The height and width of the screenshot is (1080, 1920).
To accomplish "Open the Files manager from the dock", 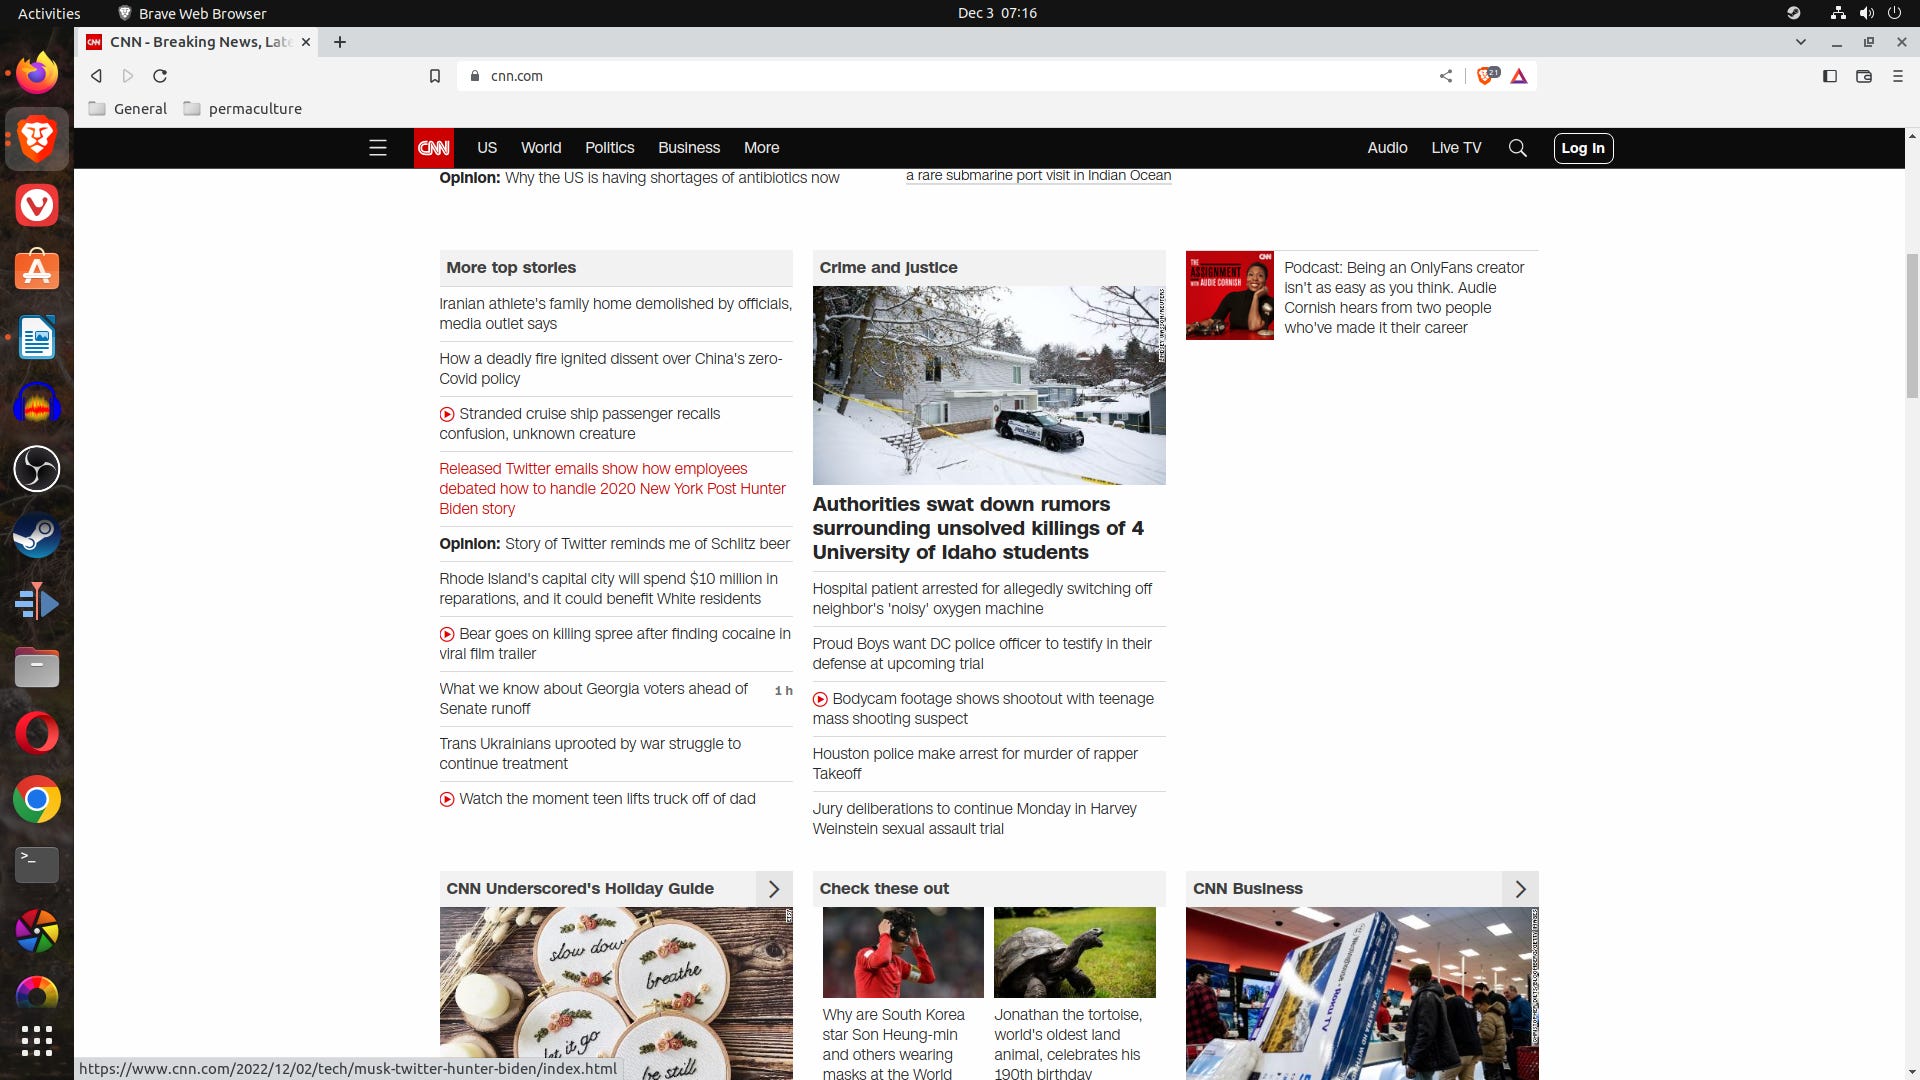I will pyautogui.click(x=37, y=667).
